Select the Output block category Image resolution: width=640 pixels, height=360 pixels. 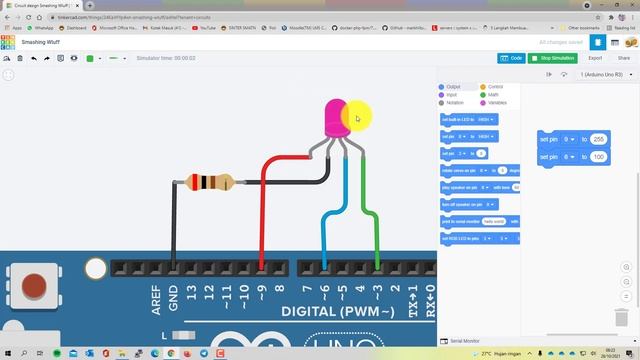[x=453, y=87]
